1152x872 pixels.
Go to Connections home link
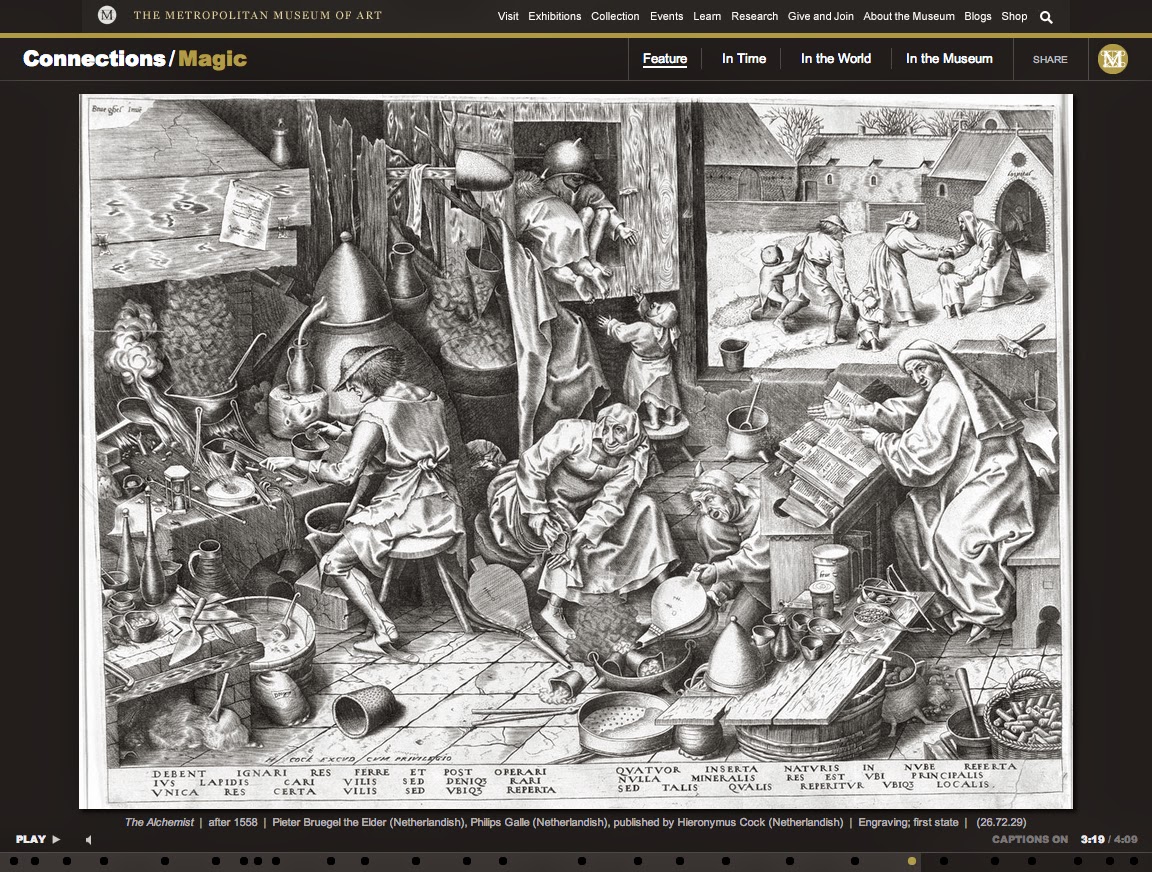94,59
